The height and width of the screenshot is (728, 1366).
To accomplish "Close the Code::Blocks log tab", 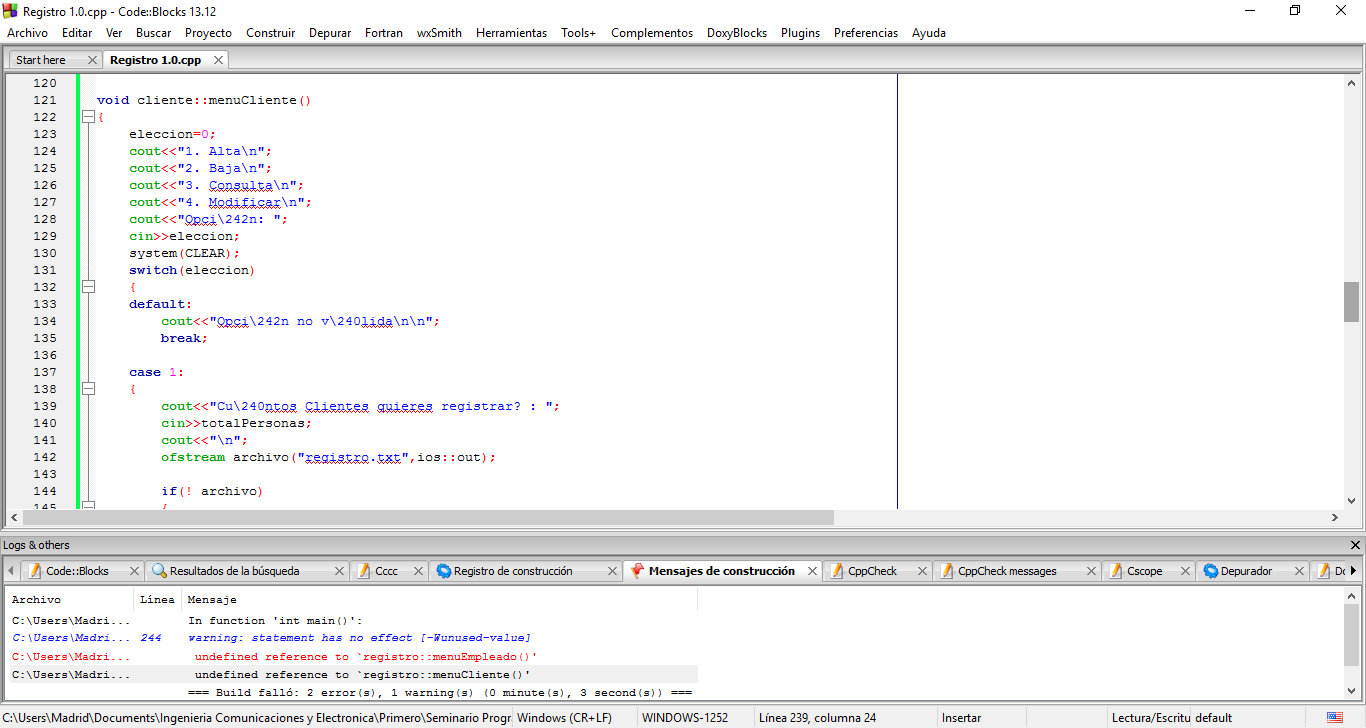I will 133,571.
